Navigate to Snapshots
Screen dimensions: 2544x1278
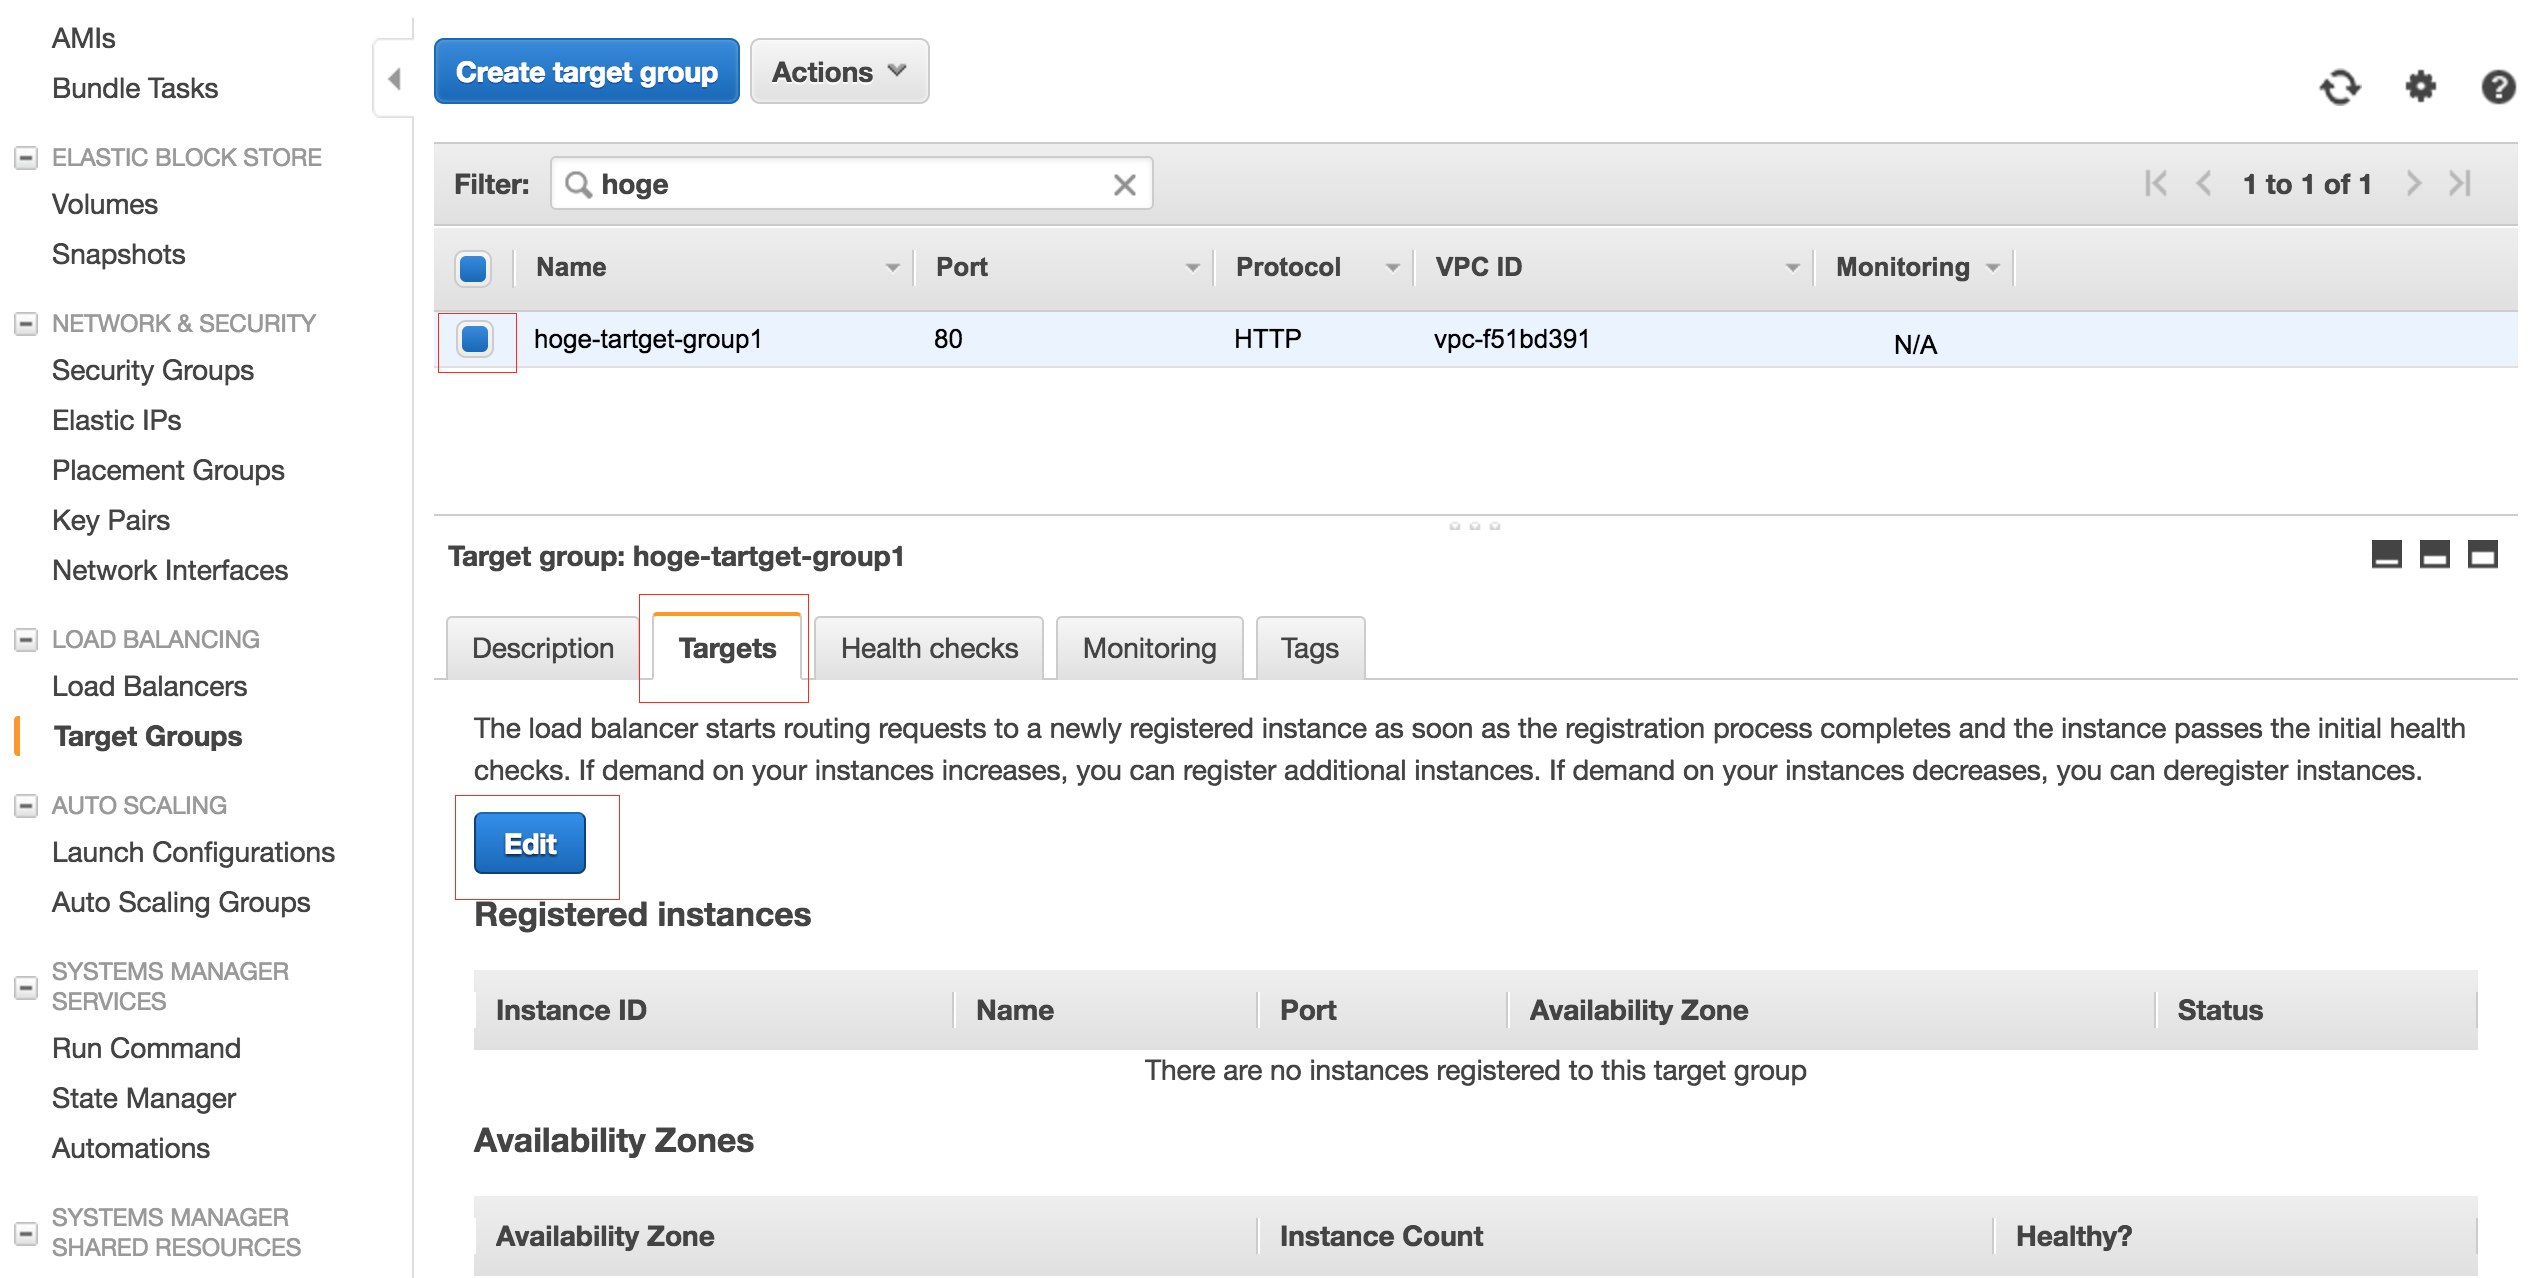[x=118, y=254]
